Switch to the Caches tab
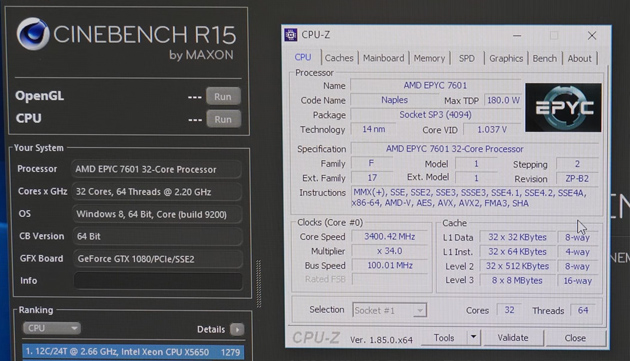The height and width of the screenshot is (361, 630). 339,58
